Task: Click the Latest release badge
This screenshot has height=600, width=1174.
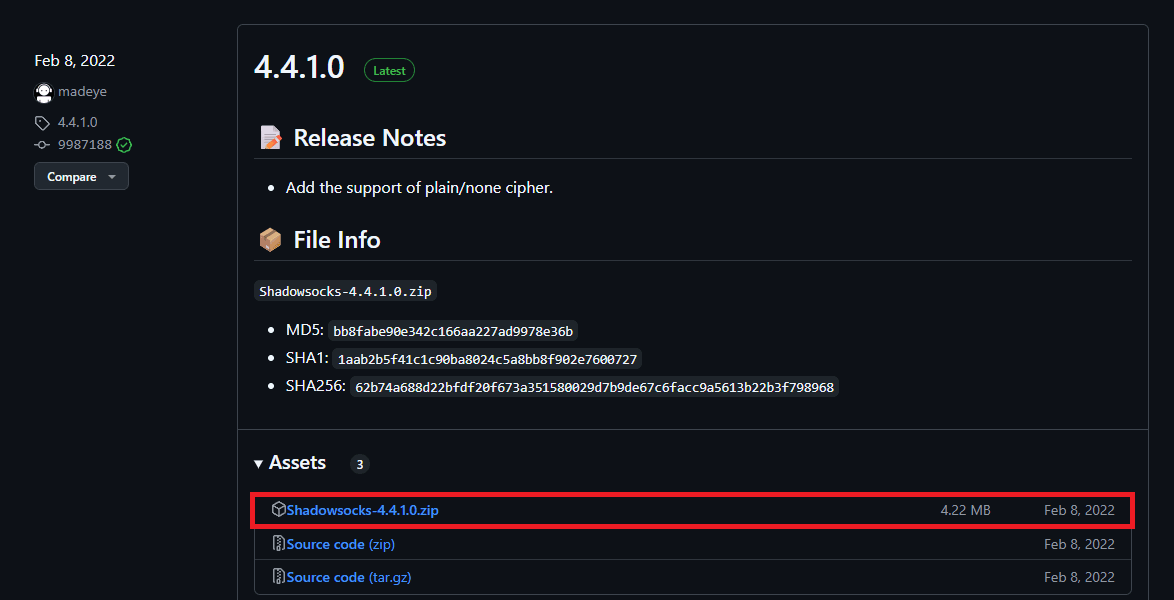Action: point(388,69)
